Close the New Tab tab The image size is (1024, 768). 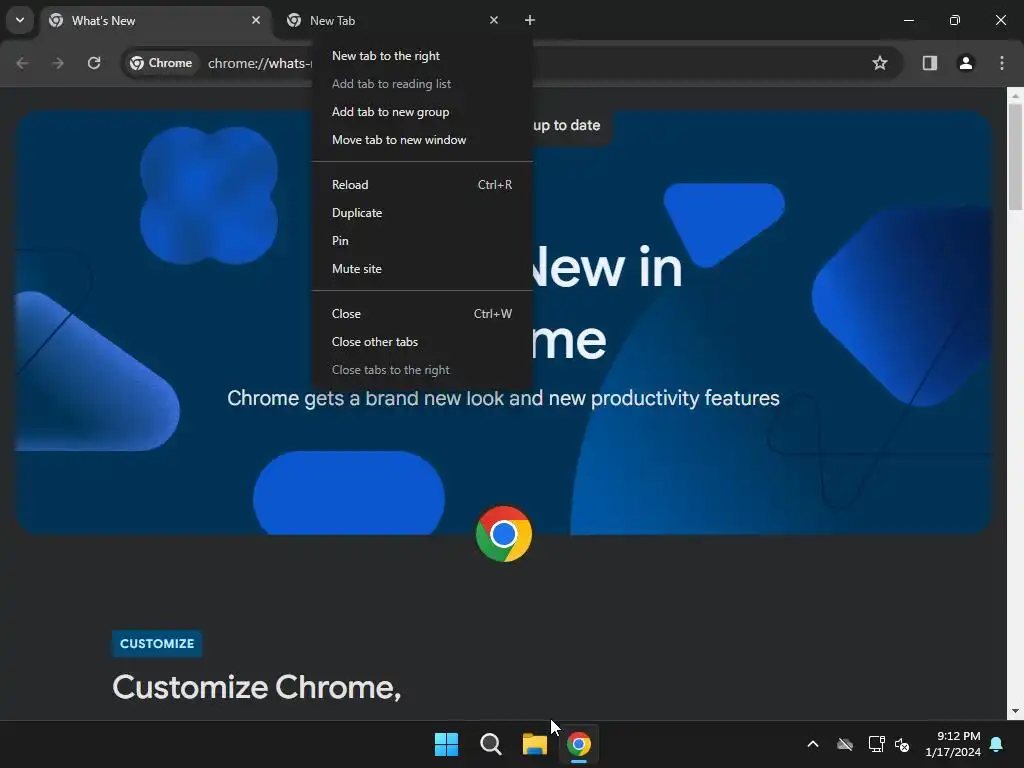(x=494, y=20)
